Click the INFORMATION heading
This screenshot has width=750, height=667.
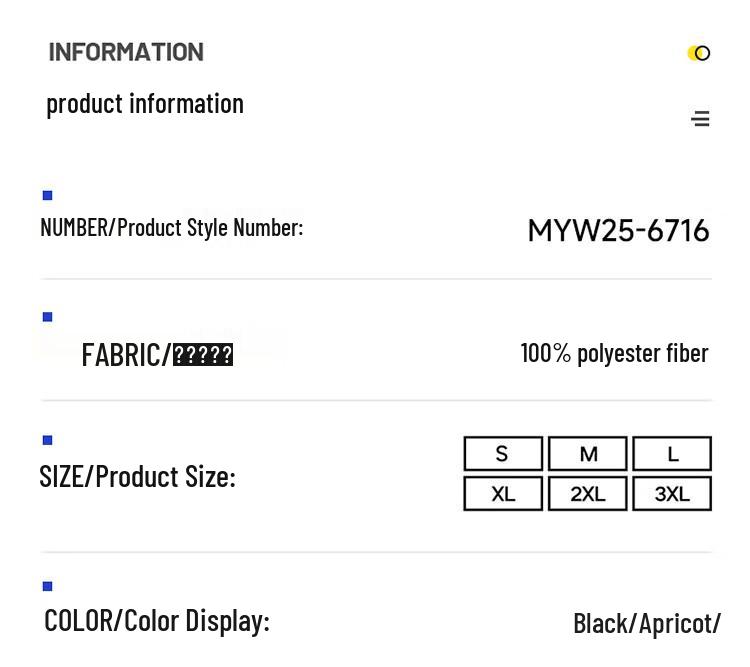[x=126, y=52]
